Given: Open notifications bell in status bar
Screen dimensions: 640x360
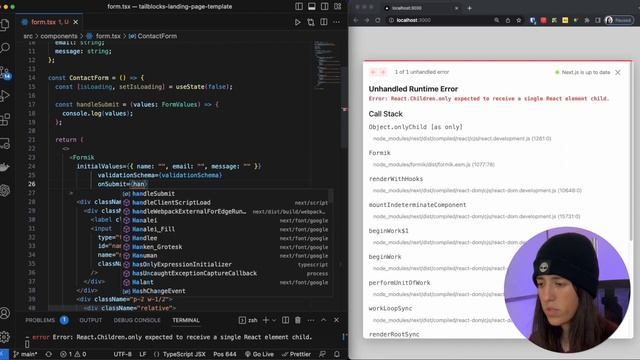Looking at the screenshot, I should (x=337, y=354).
